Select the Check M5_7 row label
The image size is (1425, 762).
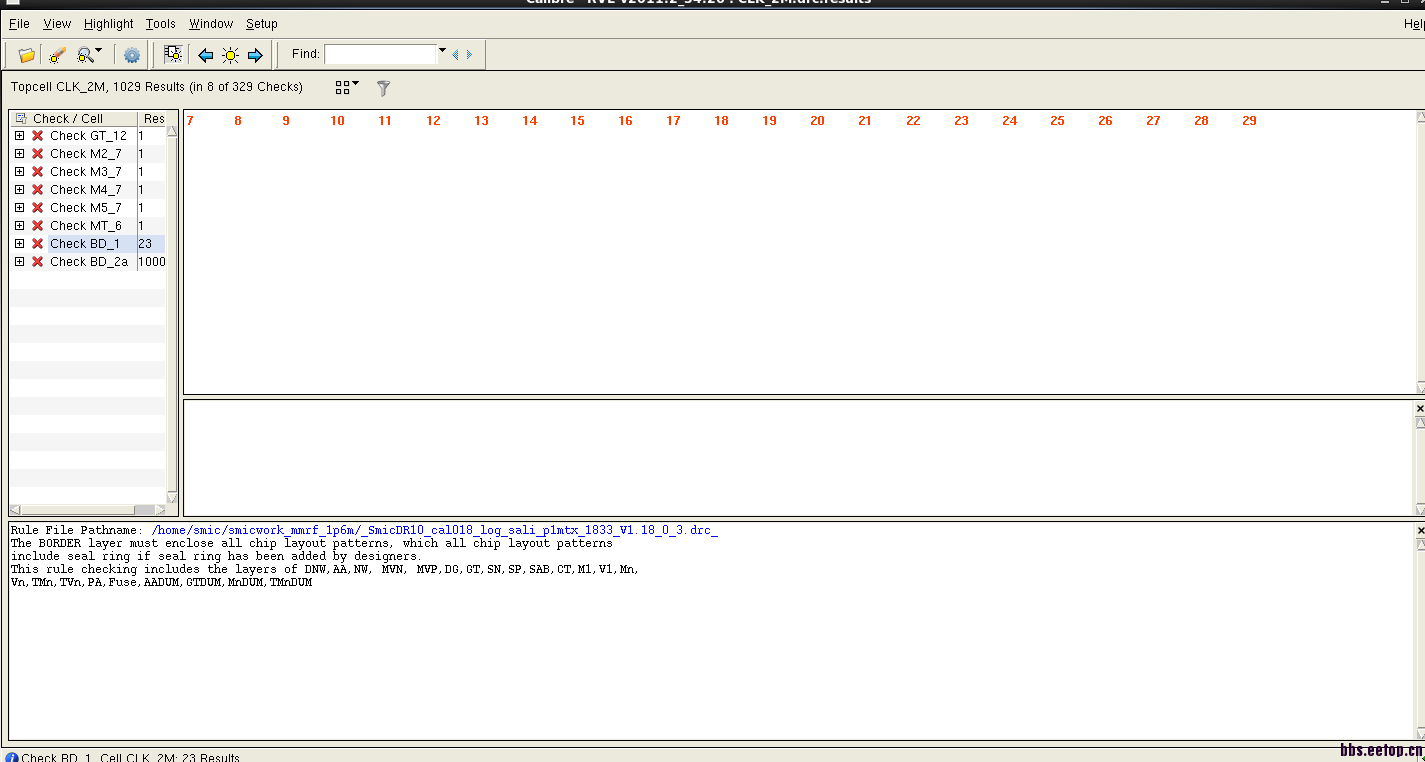(x=85, y=208)
